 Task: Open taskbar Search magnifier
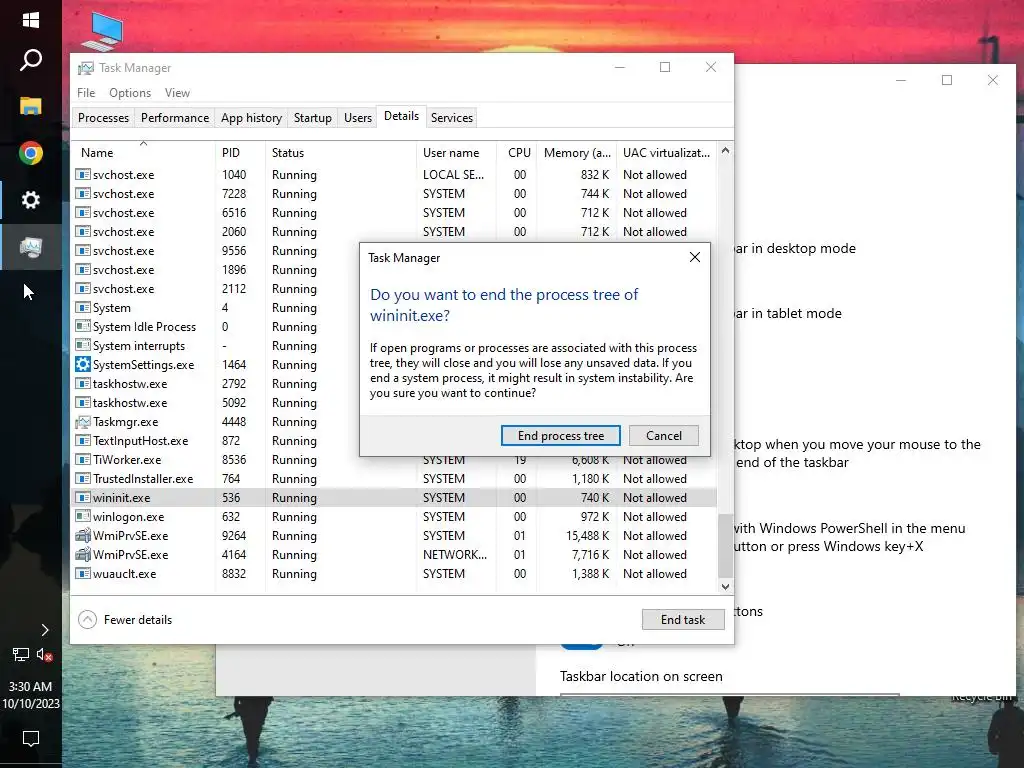click(x=31, y=60)
